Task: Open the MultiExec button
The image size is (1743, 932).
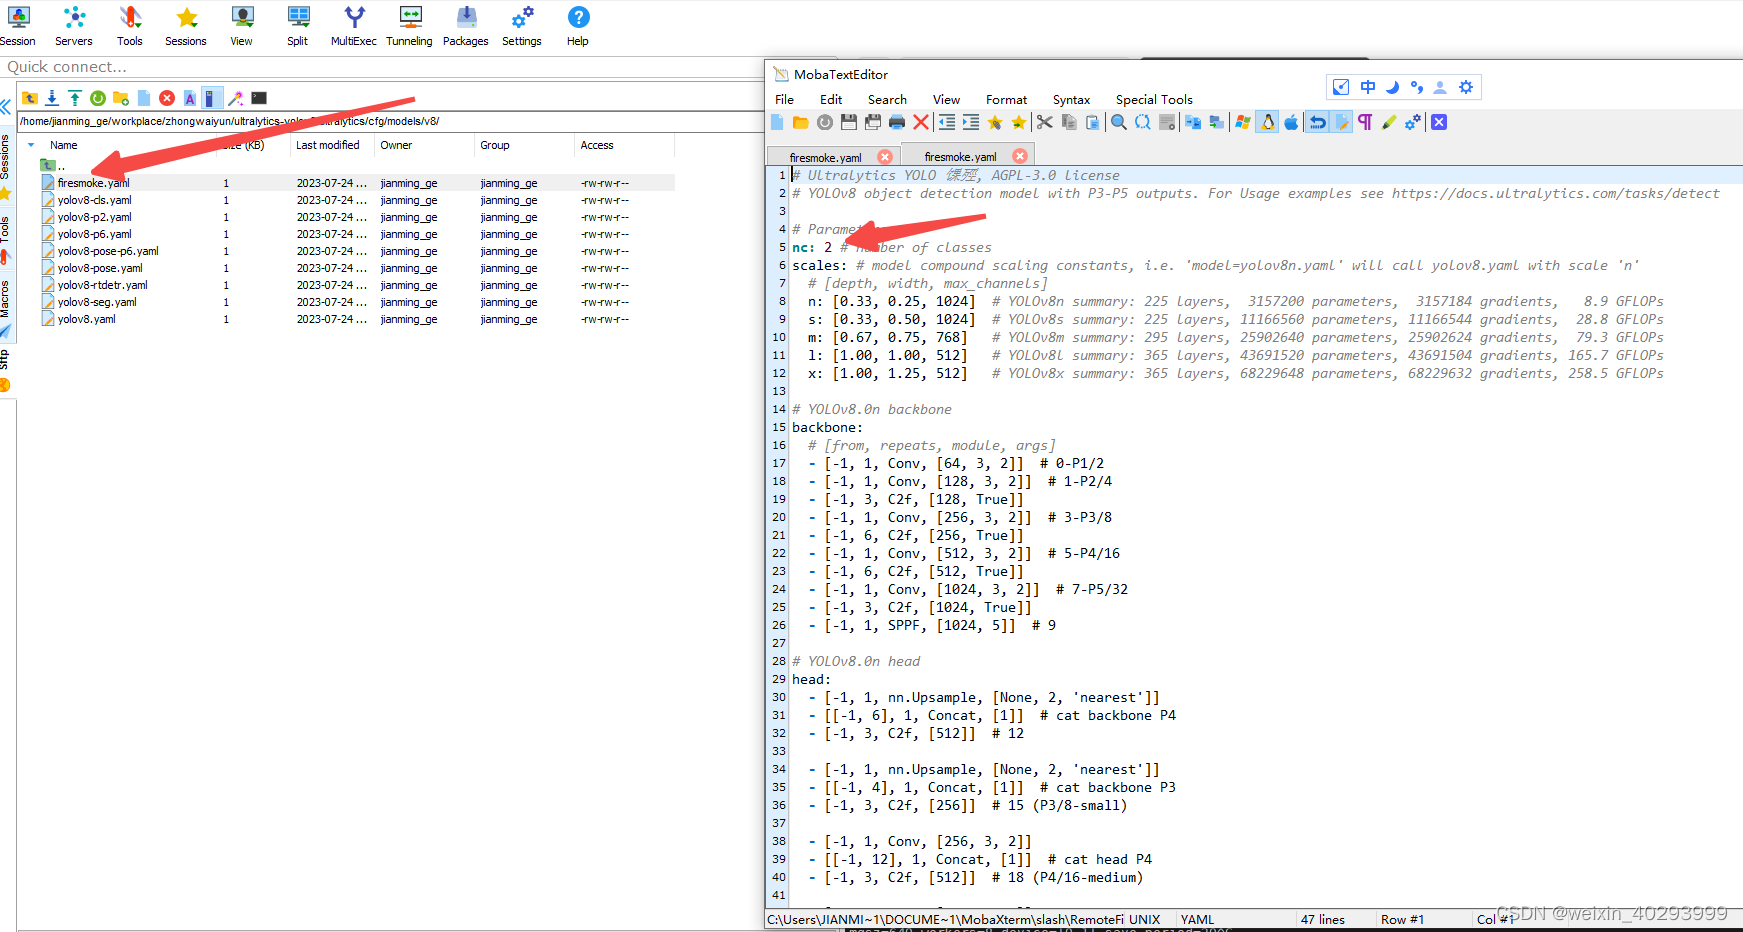Action: pyautogui.click(x=354, y=26)
